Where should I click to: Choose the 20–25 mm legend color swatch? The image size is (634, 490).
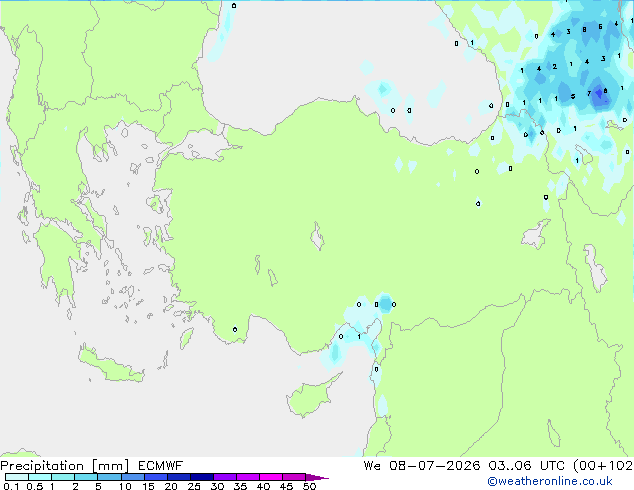[x=178, y=477]
